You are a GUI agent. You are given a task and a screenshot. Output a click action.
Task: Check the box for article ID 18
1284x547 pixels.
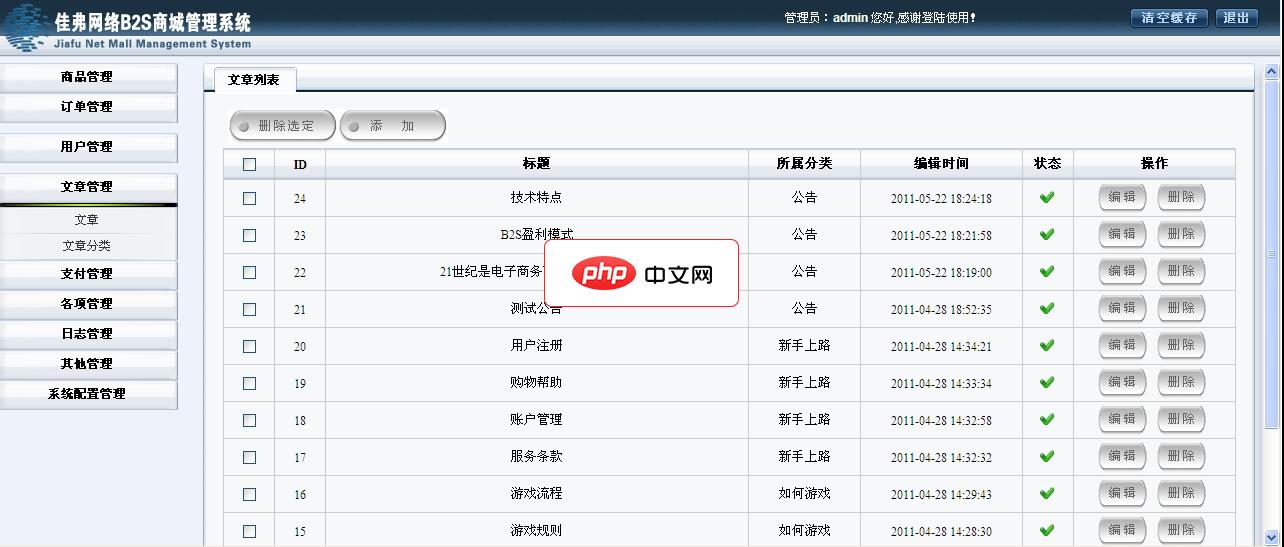click(249, 420)
